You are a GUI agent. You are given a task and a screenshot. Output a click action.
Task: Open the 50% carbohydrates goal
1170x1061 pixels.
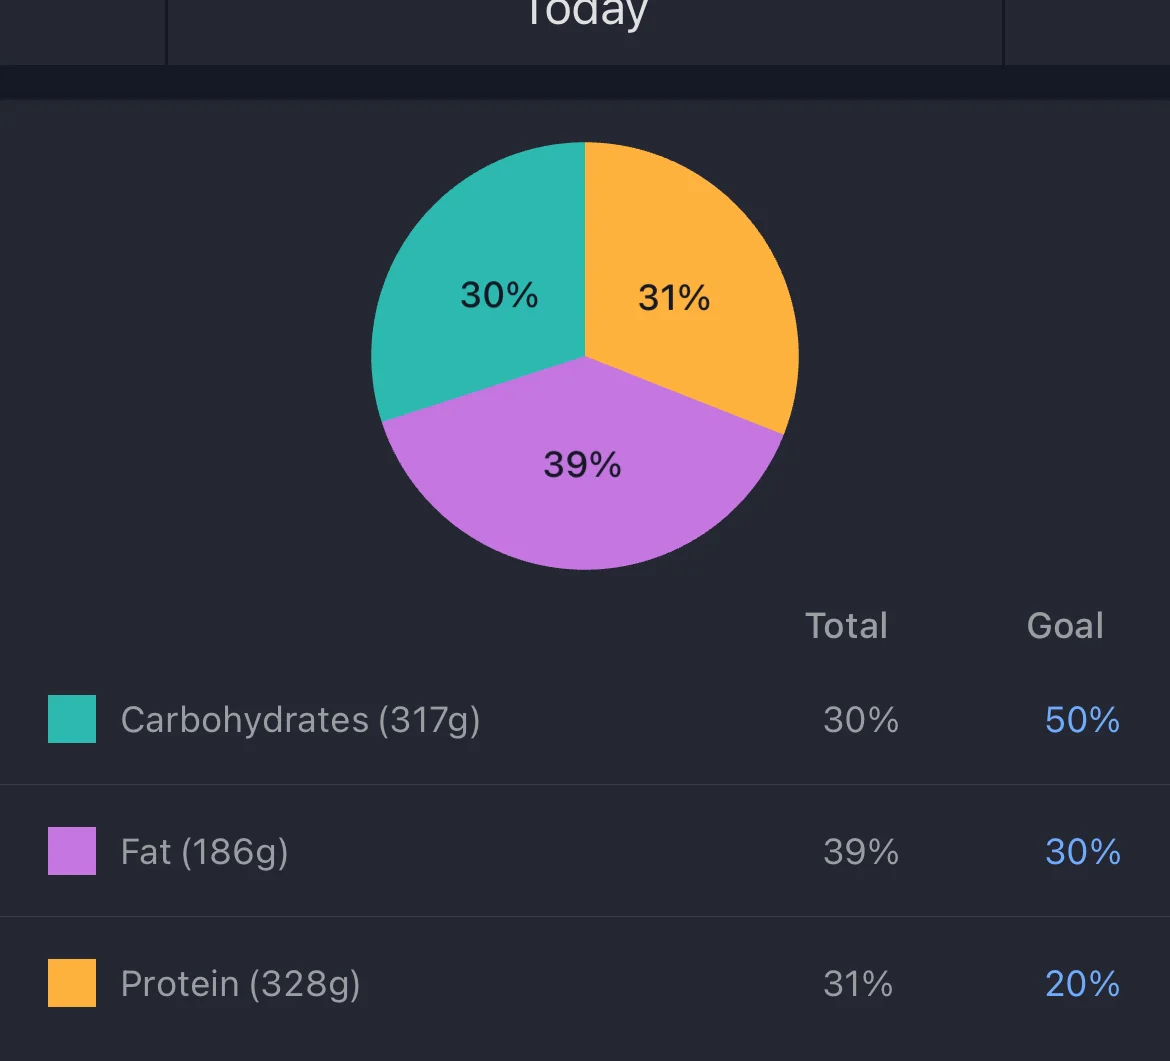pos(1082,720)
